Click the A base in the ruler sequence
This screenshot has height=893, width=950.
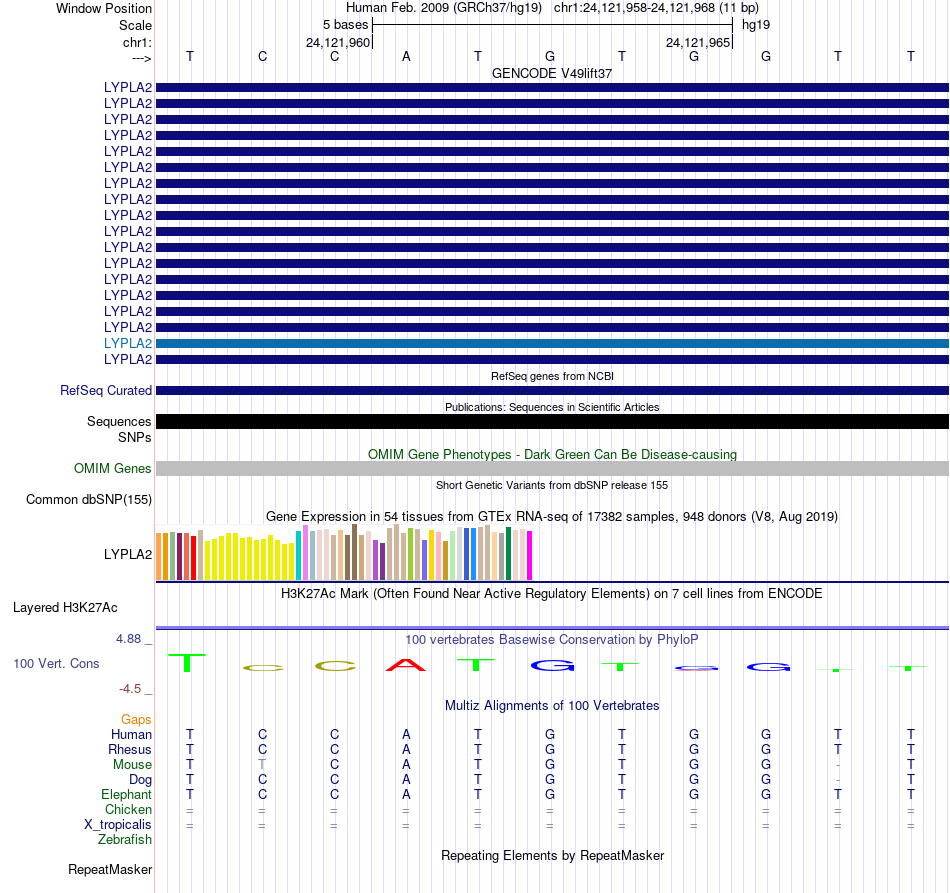406,56
